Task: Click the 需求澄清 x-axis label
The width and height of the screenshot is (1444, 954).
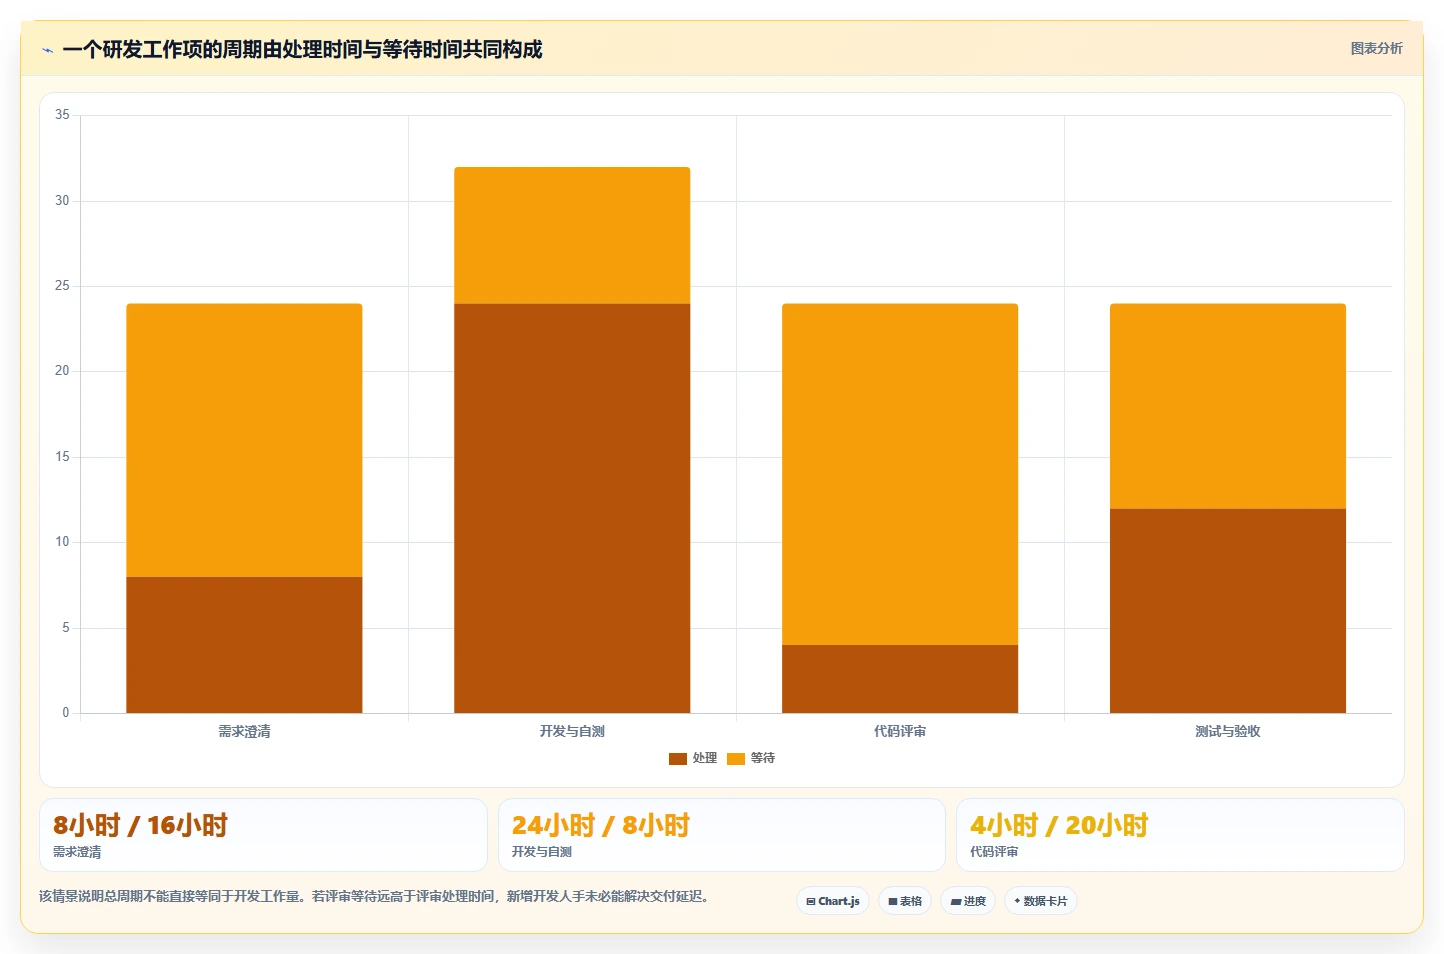Action: pyautogui.click(x=244, y=731)
